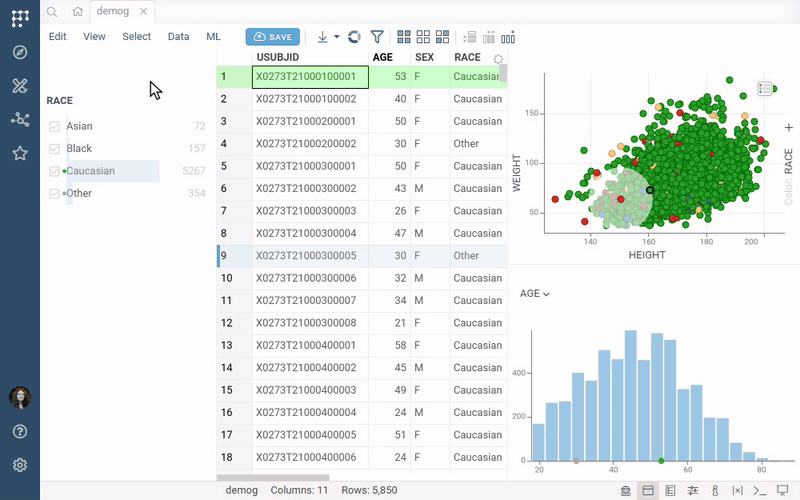This screenshot has width=800, height=500.
Task: Uncheck the Asian race checkbox
Action: [x=54, y=127]
